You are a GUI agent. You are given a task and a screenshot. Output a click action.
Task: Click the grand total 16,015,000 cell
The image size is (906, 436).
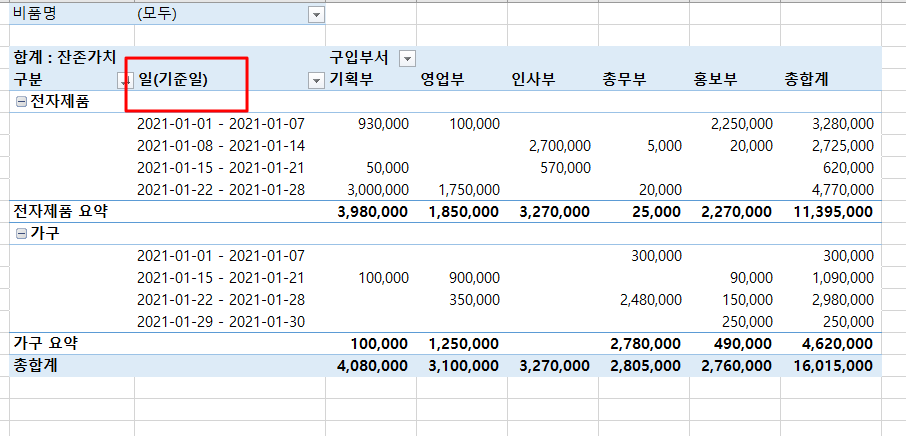click(x=831, y=366)
